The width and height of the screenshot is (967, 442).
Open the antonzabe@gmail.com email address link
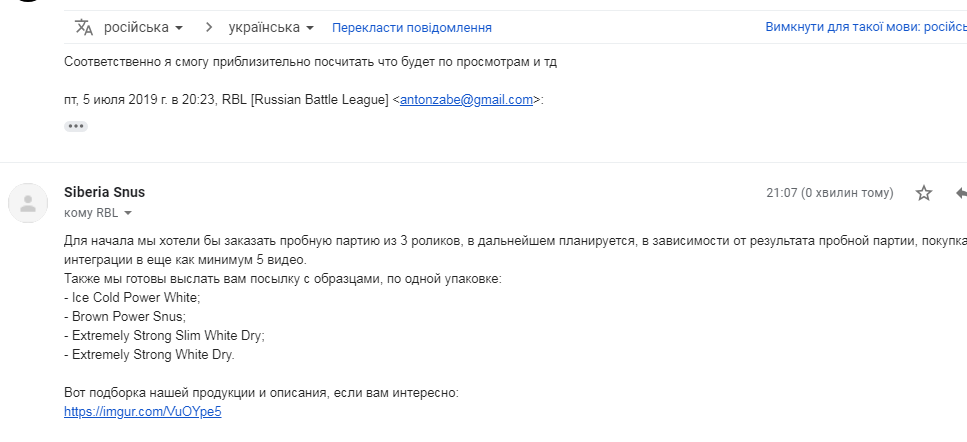(x=466, y=100)
